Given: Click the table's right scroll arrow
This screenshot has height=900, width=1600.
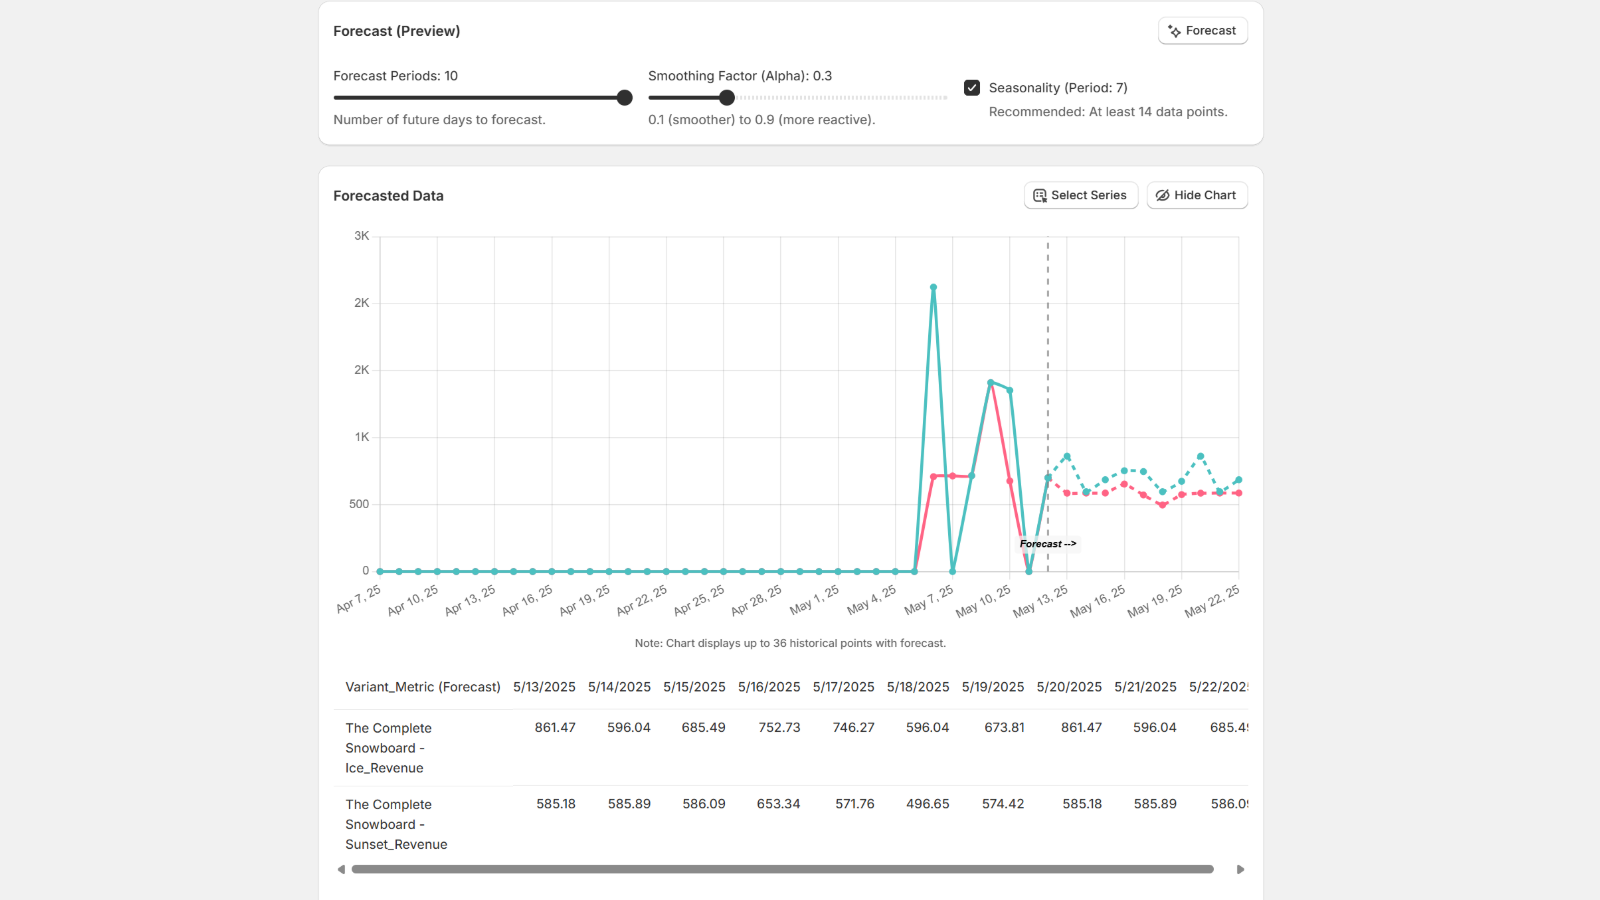Looking at the screenshot, I should pos(1240,870).
